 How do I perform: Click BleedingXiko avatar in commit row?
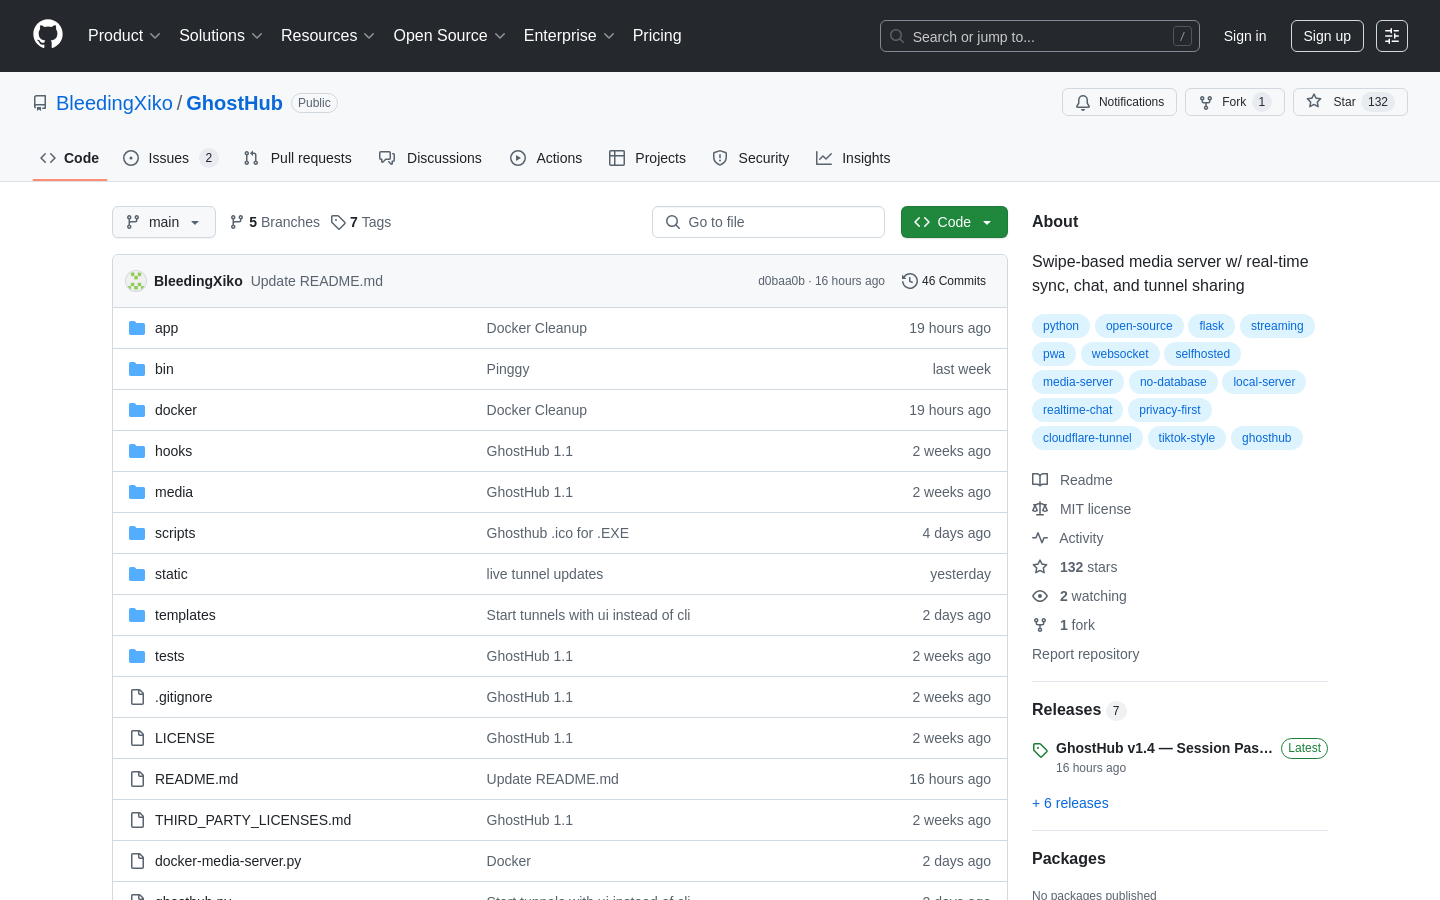pyautogui.click(x=136, y=281)
